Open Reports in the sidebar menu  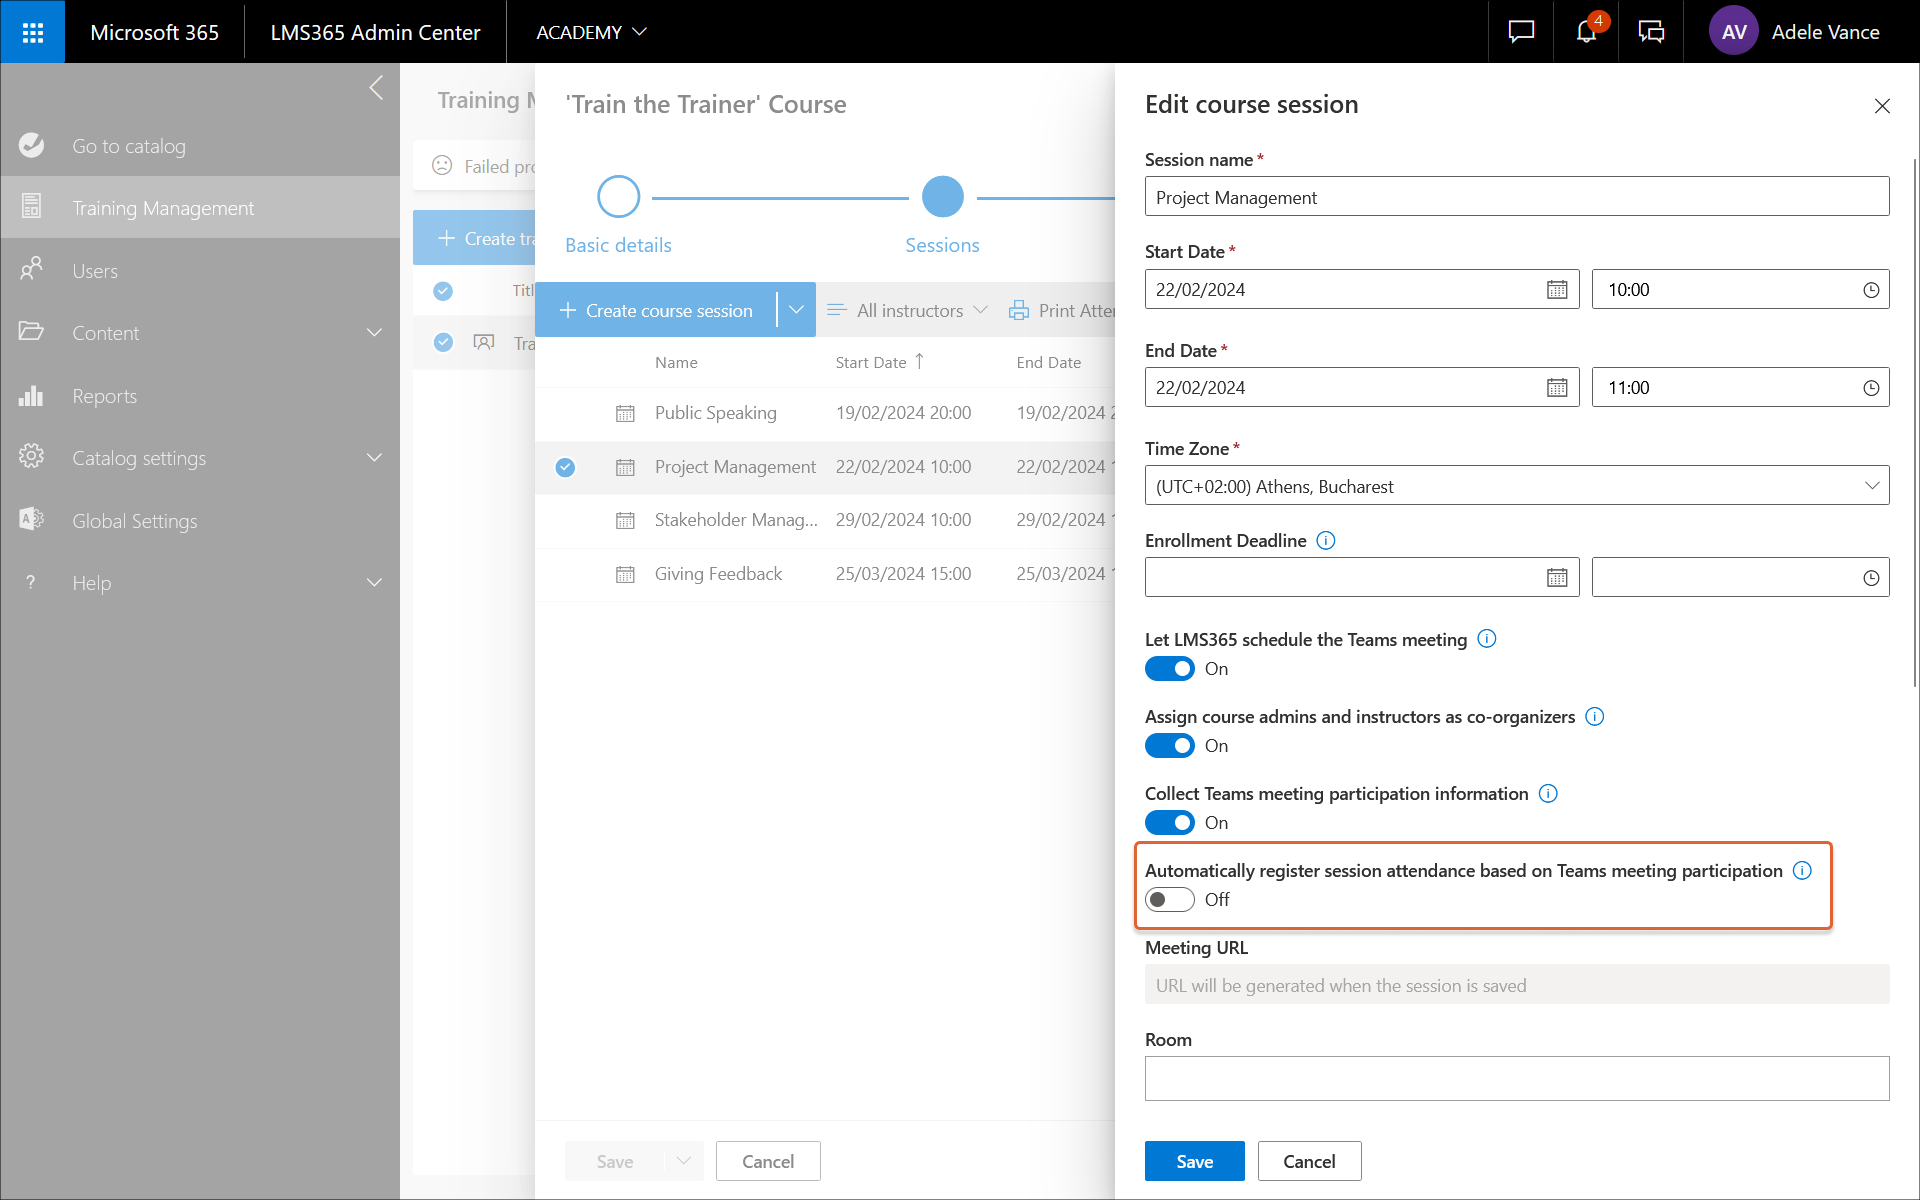[104, 396]
